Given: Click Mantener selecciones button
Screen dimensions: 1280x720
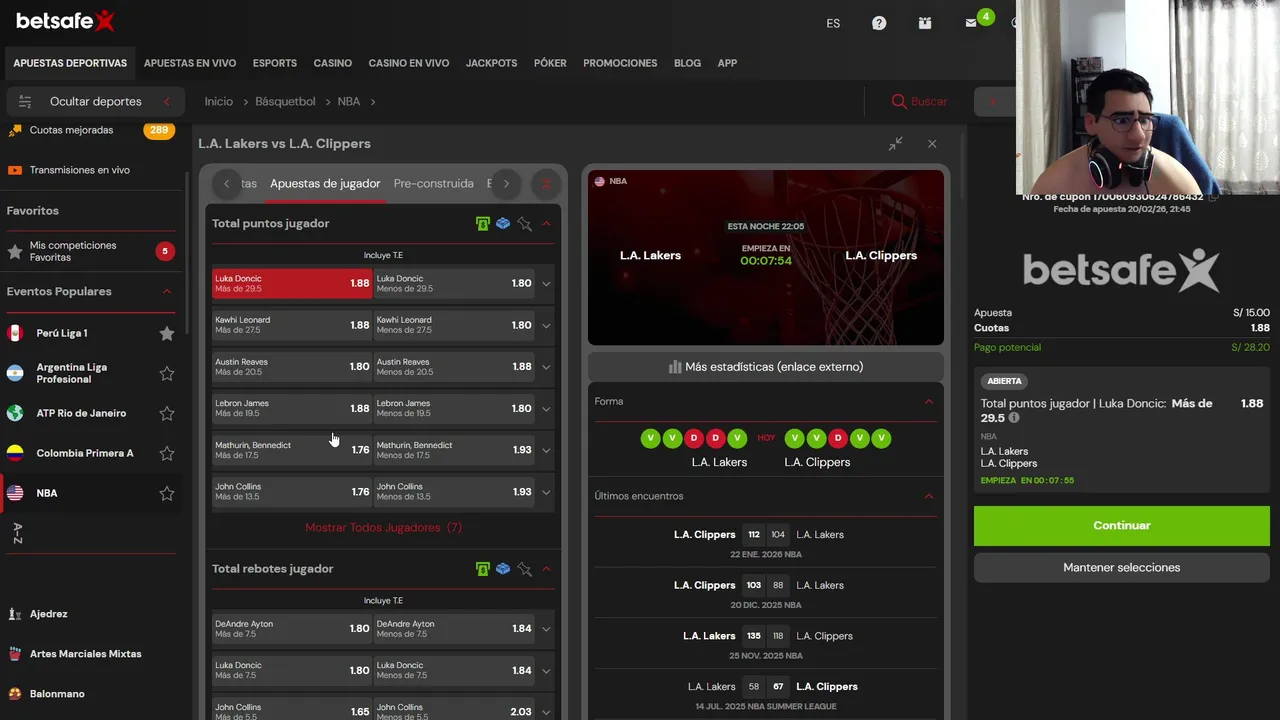Looking at the screenshot, I should click(x=1122, y=568).
